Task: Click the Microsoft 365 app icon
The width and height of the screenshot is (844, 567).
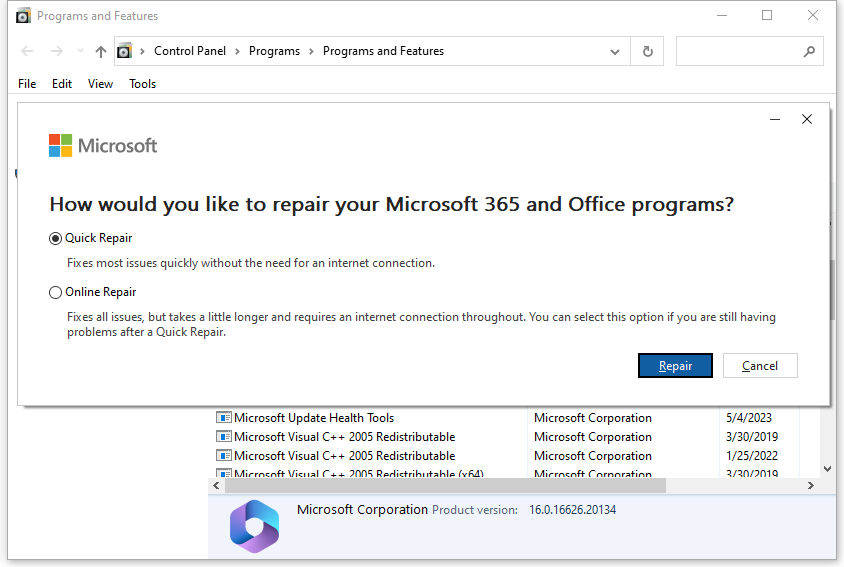Action: coord(254,524)
